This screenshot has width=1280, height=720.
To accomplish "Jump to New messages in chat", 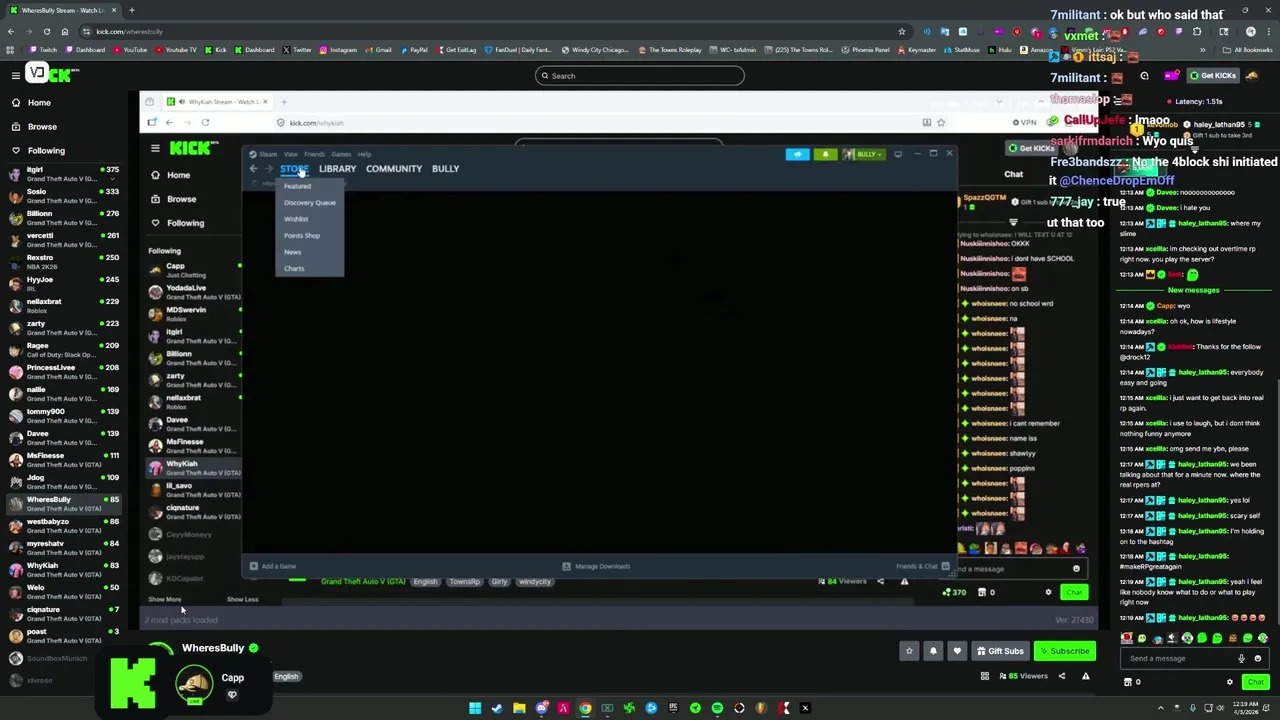I will click(x=1194, y=290).
